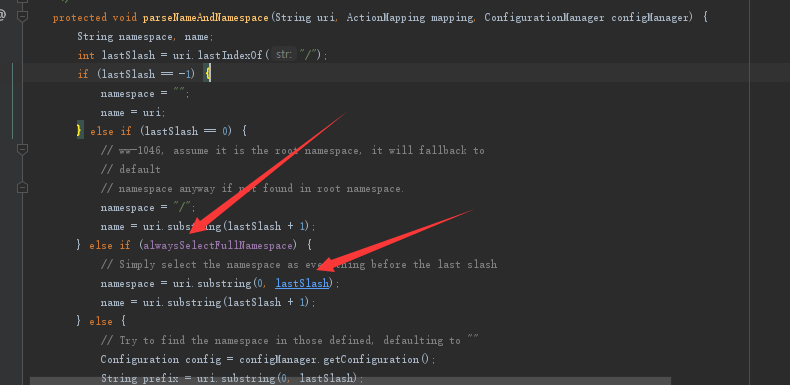Screen dimensions: 790x385
Task: Collapse comment block fold marker beside ww-1046 line
Action: 22,150
